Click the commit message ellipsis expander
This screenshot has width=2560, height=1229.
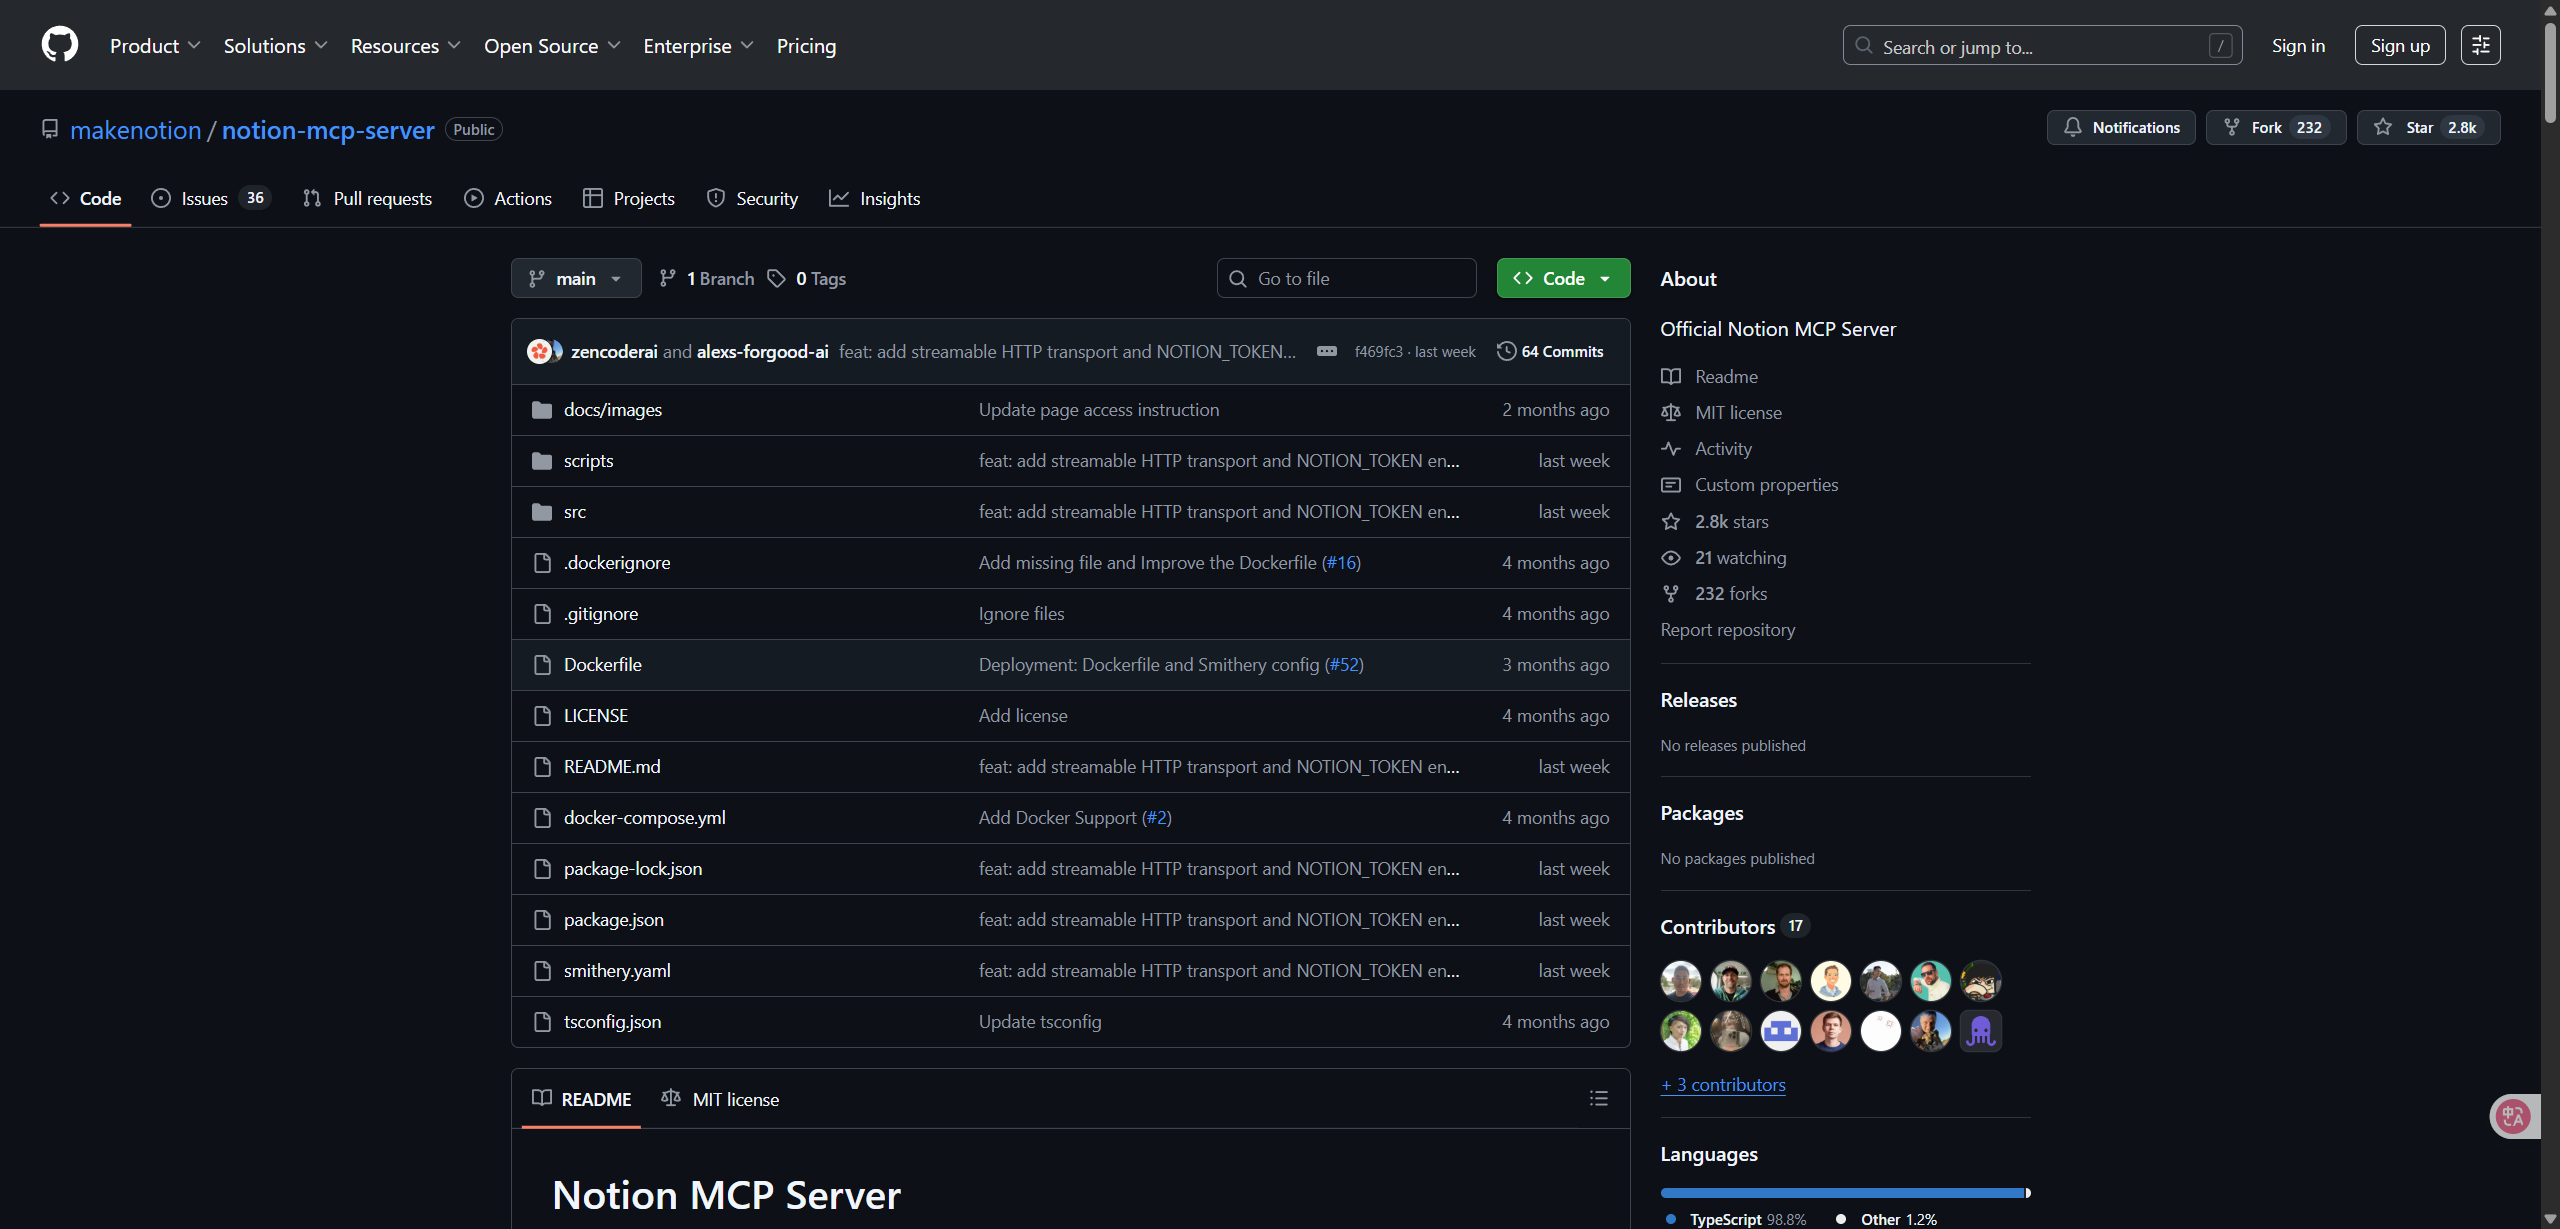click(x=1327, y=351)
